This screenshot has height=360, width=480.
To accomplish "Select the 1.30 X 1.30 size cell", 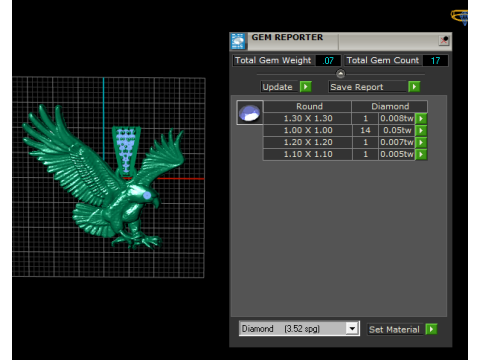I will pos(308,118).
